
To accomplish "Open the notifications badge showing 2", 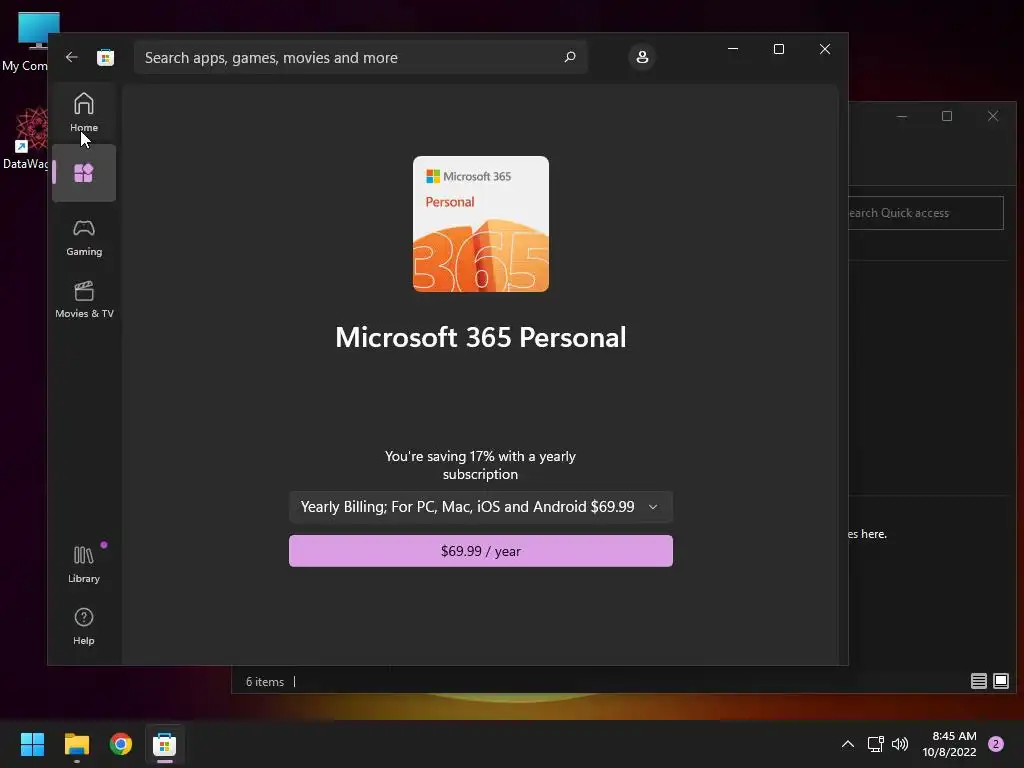I will 996,744.
